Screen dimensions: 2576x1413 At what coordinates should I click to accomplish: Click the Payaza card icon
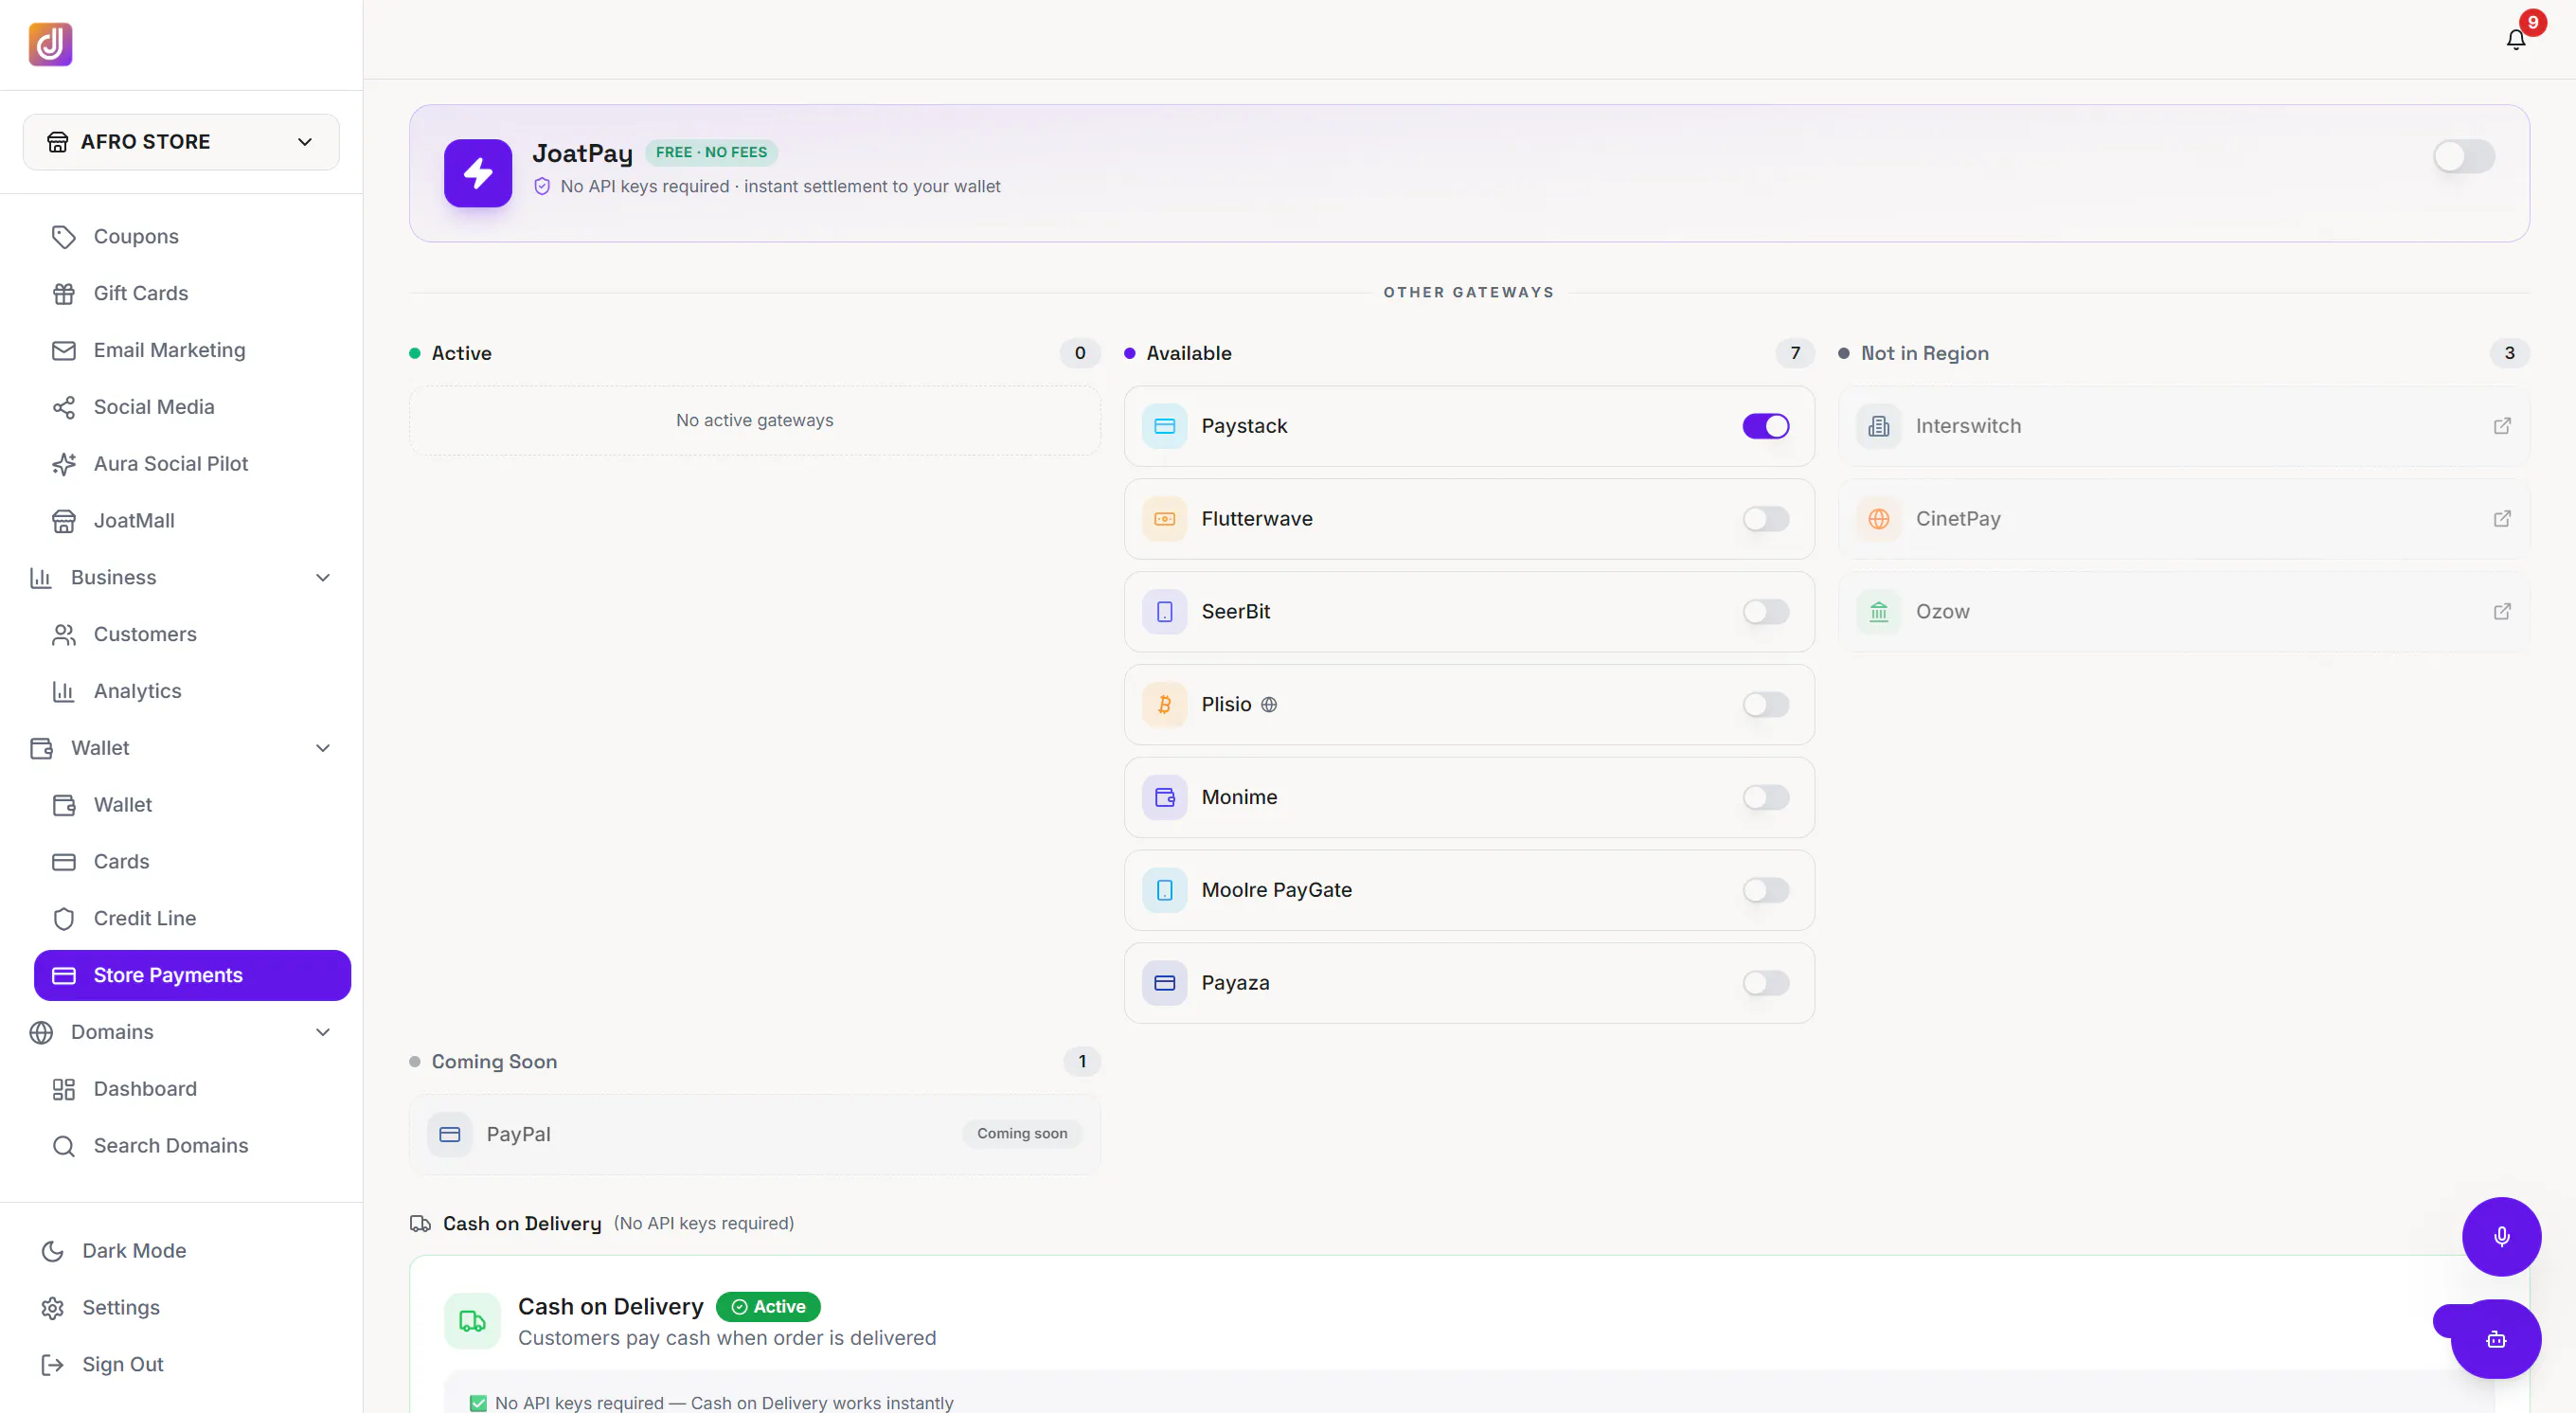coord(1164,984)
